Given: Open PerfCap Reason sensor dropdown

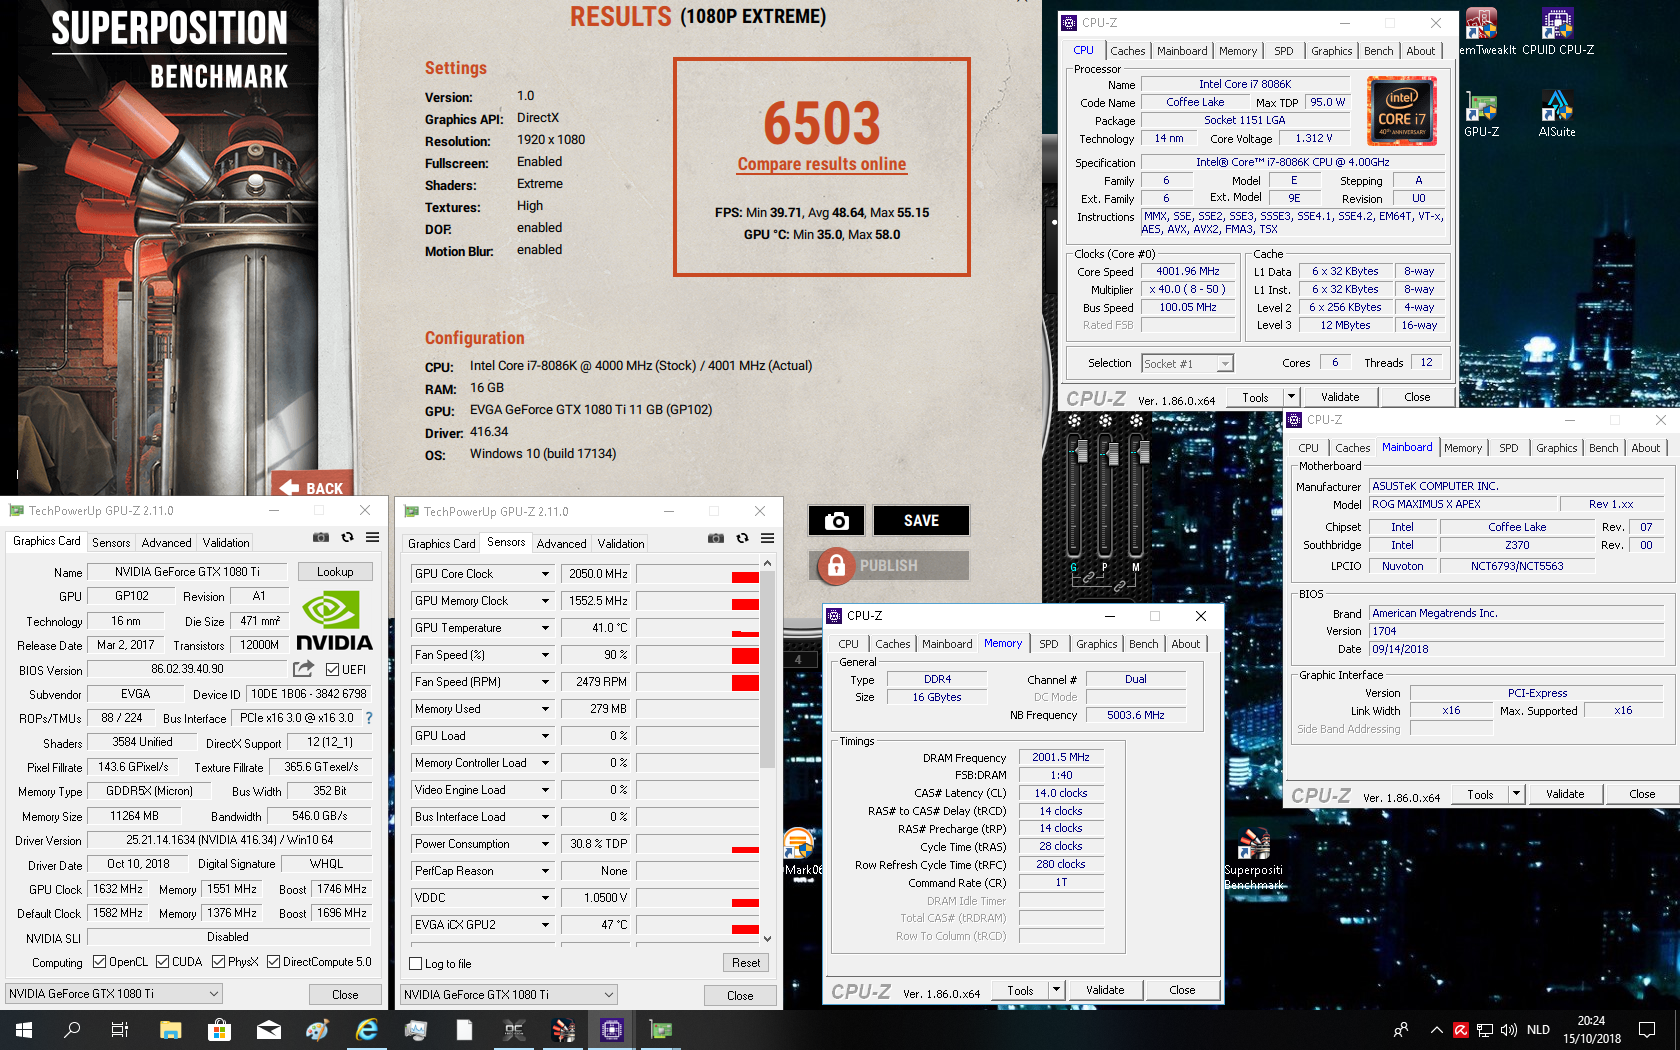Looking at the screenshot, I should click(x=545, y=871).
